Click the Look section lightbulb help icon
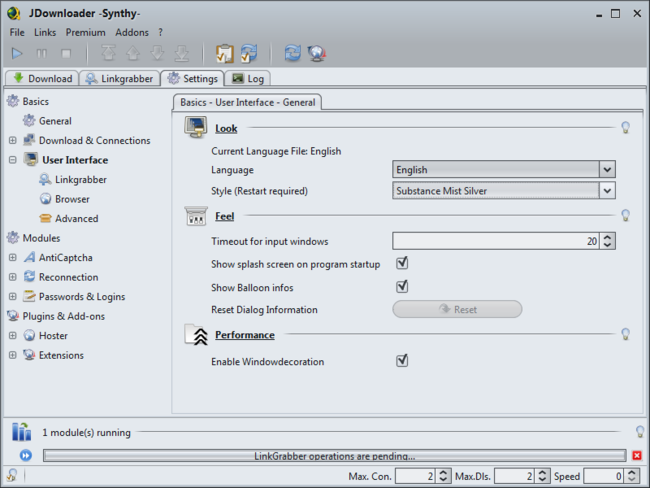 (x=626, y=127)
